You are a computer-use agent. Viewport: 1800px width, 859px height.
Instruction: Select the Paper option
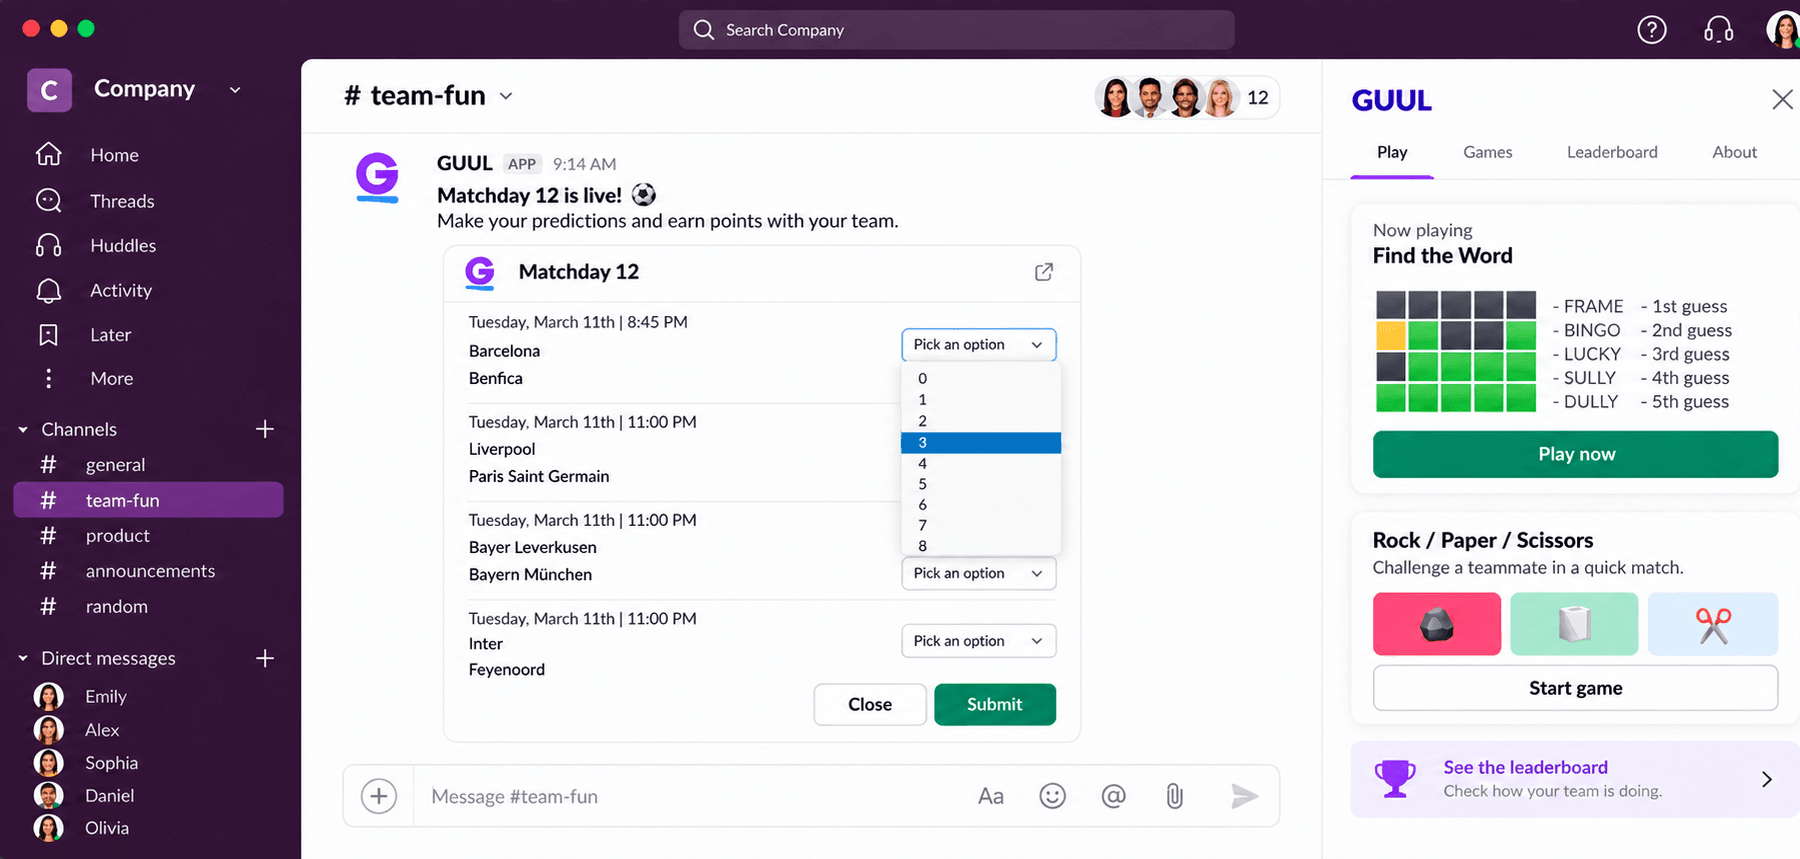(1574, 624)
